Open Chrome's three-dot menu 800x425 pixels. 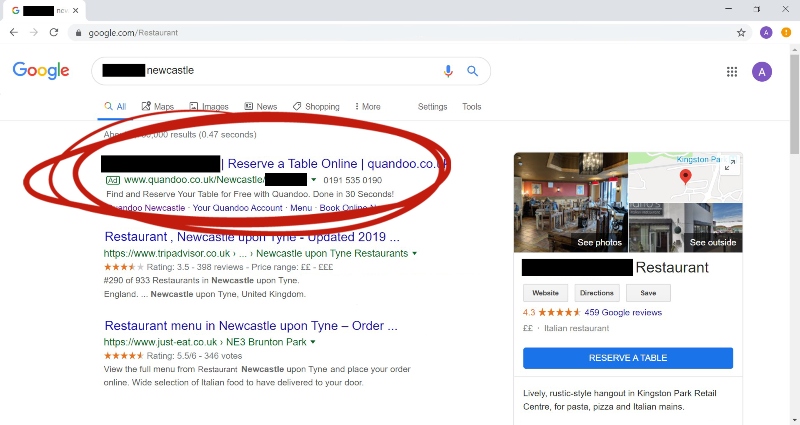click(x=786, y=32)
